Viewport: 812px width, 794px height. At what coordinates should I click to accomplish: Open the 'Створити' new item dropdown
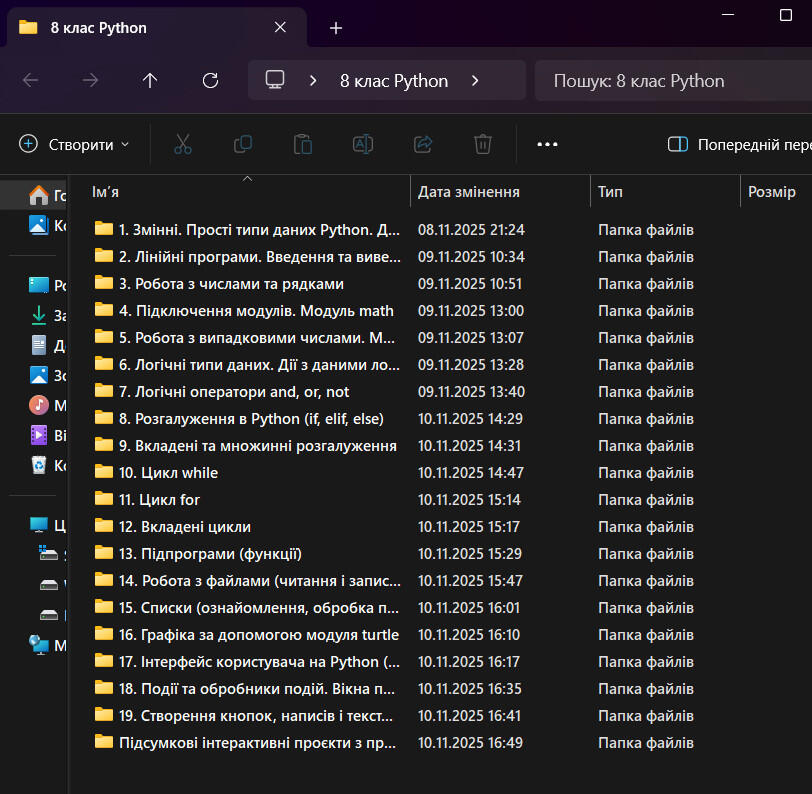74,145
